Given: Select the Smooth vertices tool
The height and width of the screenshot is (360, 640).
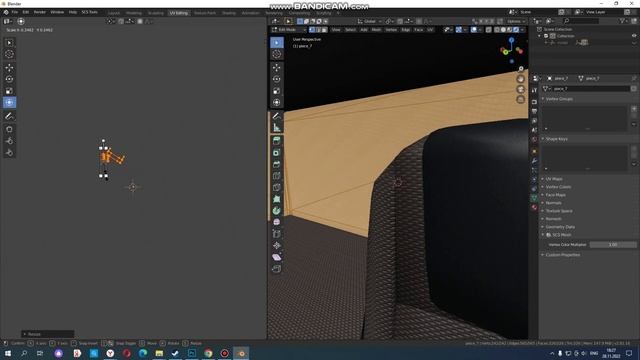Looking at the screenshot, I should click(x=277, y=222).
